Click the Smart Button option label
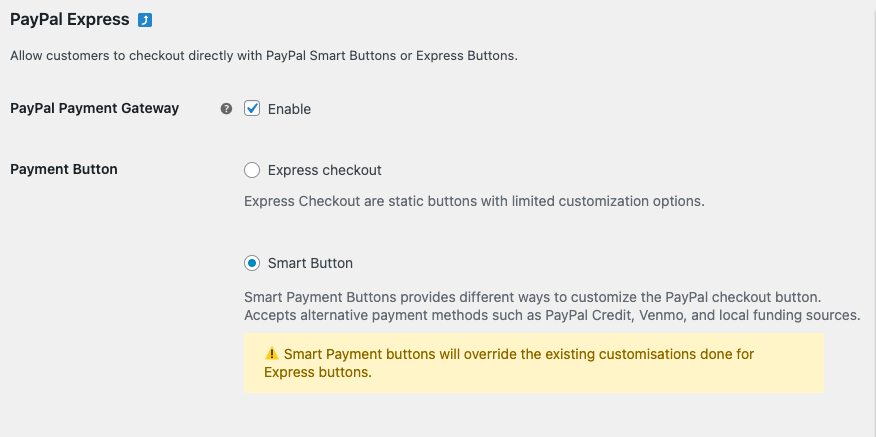This screenshot has width=876, height=437. pyautogui.click(x=310, y=263)
